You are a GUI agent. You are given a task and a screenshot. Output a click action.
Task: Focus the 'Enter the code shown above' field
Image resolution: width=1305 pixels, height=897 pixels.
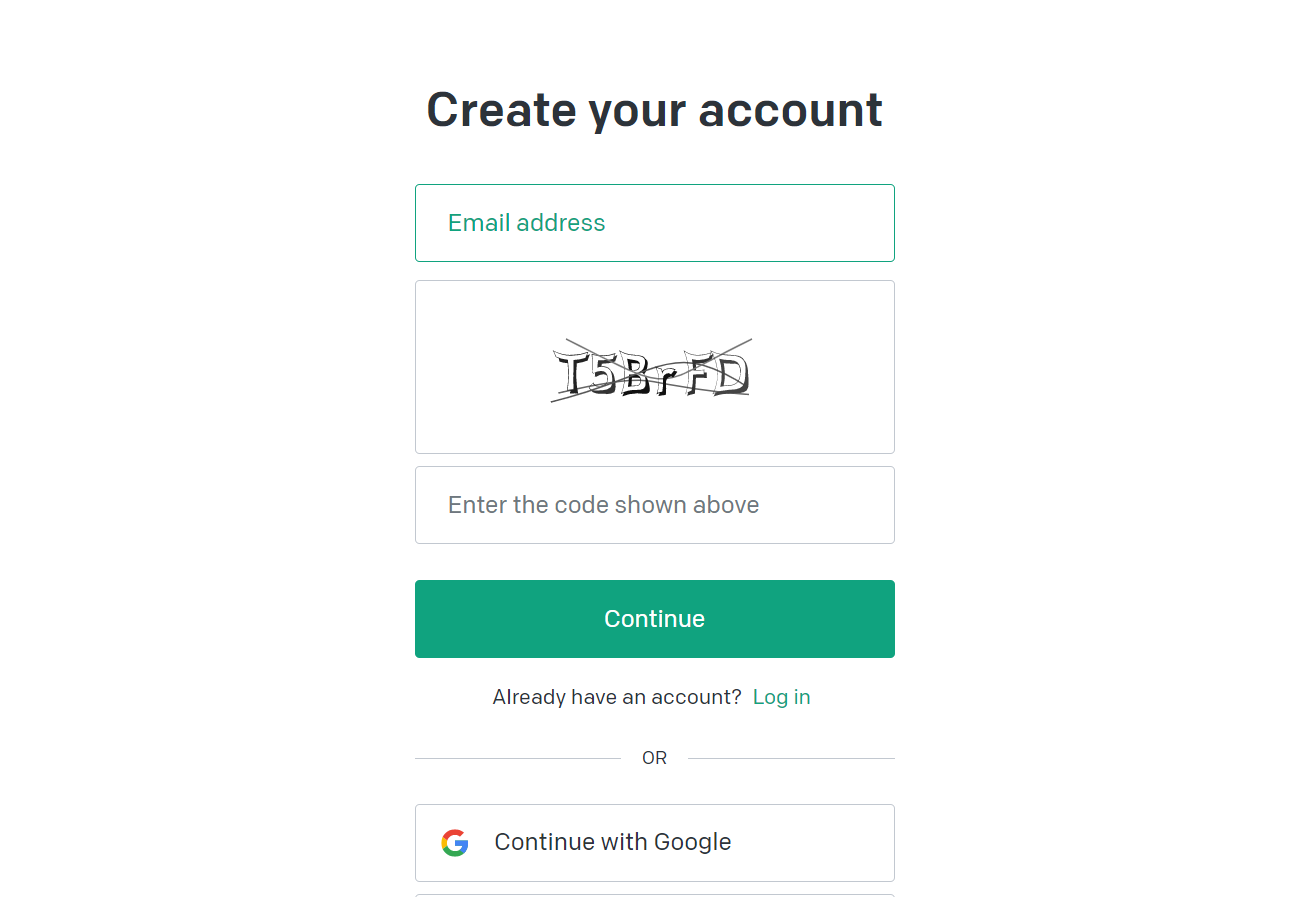pyautogui.click(x=655, y=505)
